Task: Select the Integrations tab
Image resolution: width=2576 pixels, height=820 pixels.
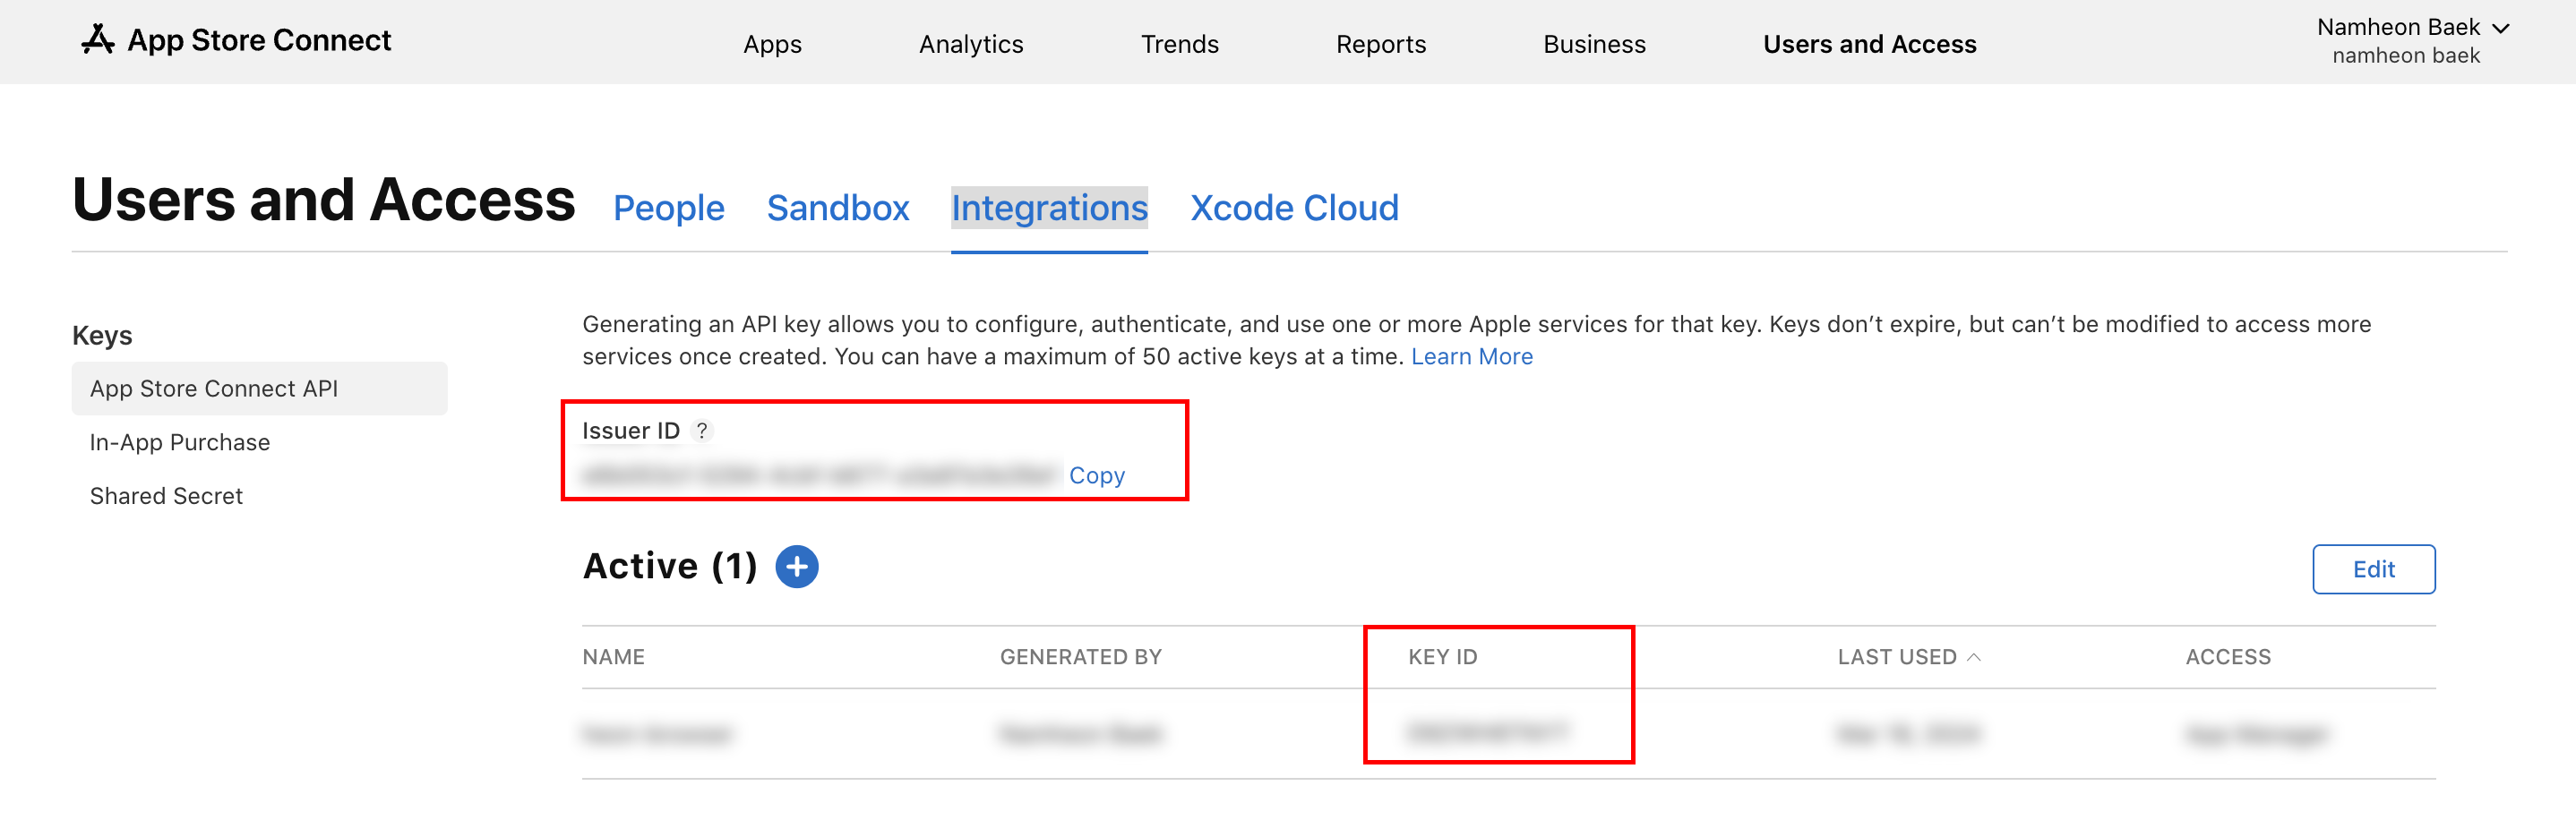Action: point(1049,208)
